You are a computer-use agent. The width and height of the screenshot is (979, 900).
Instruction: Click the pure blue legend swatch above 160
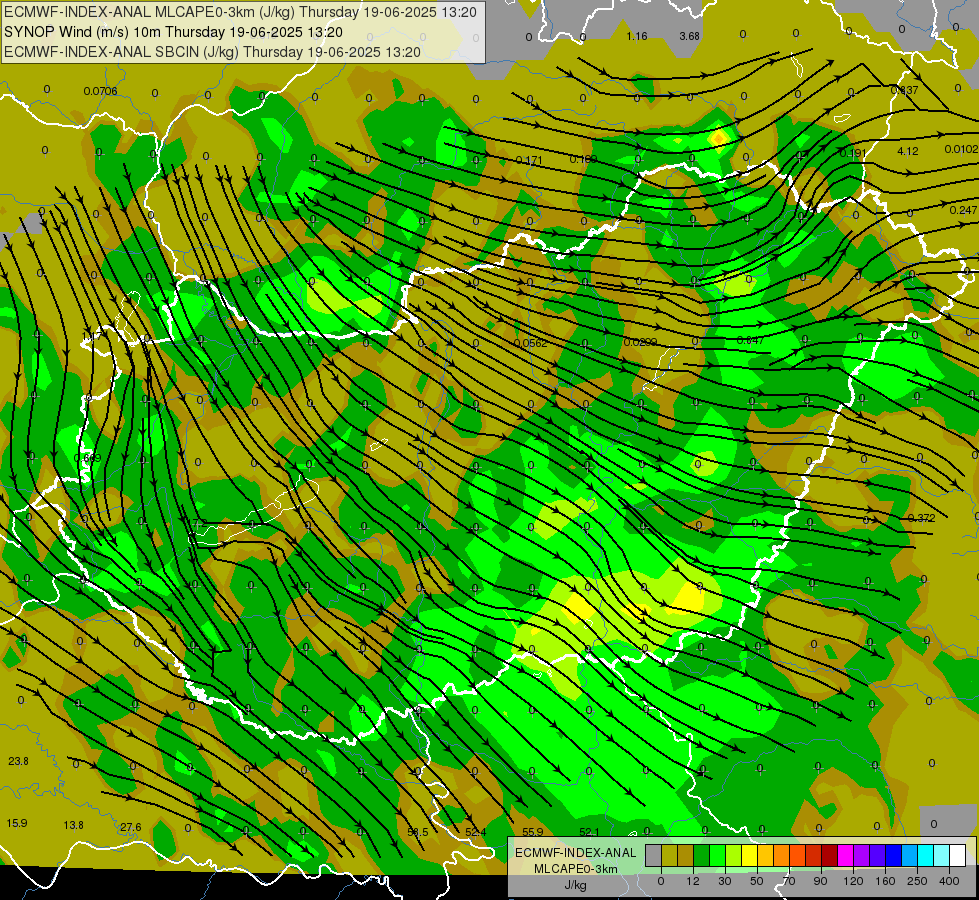click(894, 855)
